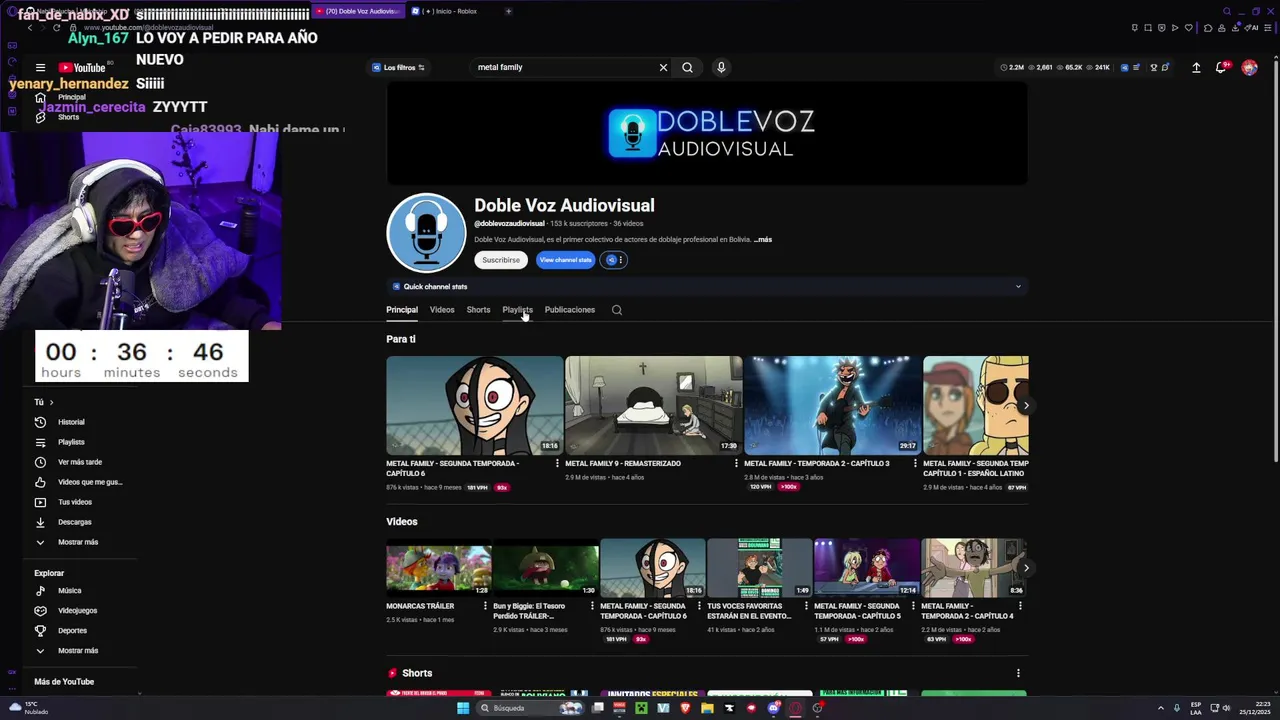This screenshot has width=1280, height=720.
Task: Expand Mostrar más under Tú section
Action: (78, 542)
